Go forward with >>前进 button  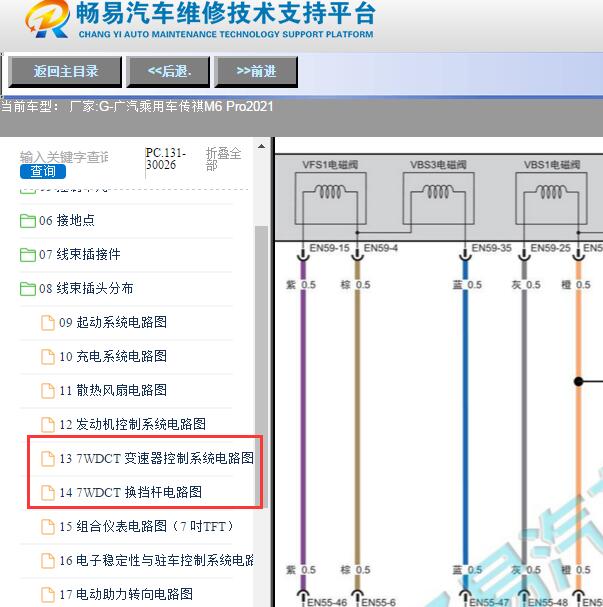[x=256, y=71]
